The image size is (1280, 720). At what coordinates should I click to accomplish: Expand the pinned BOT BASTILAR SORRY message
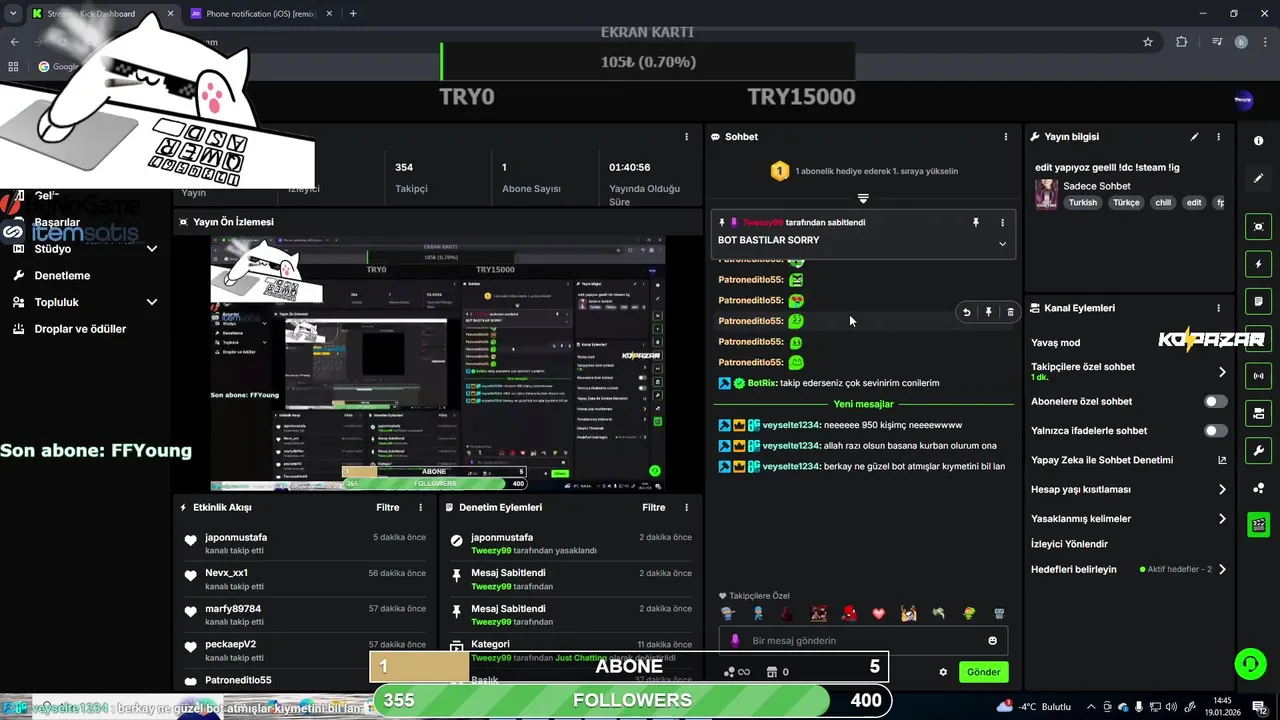tap(1002, 244)
